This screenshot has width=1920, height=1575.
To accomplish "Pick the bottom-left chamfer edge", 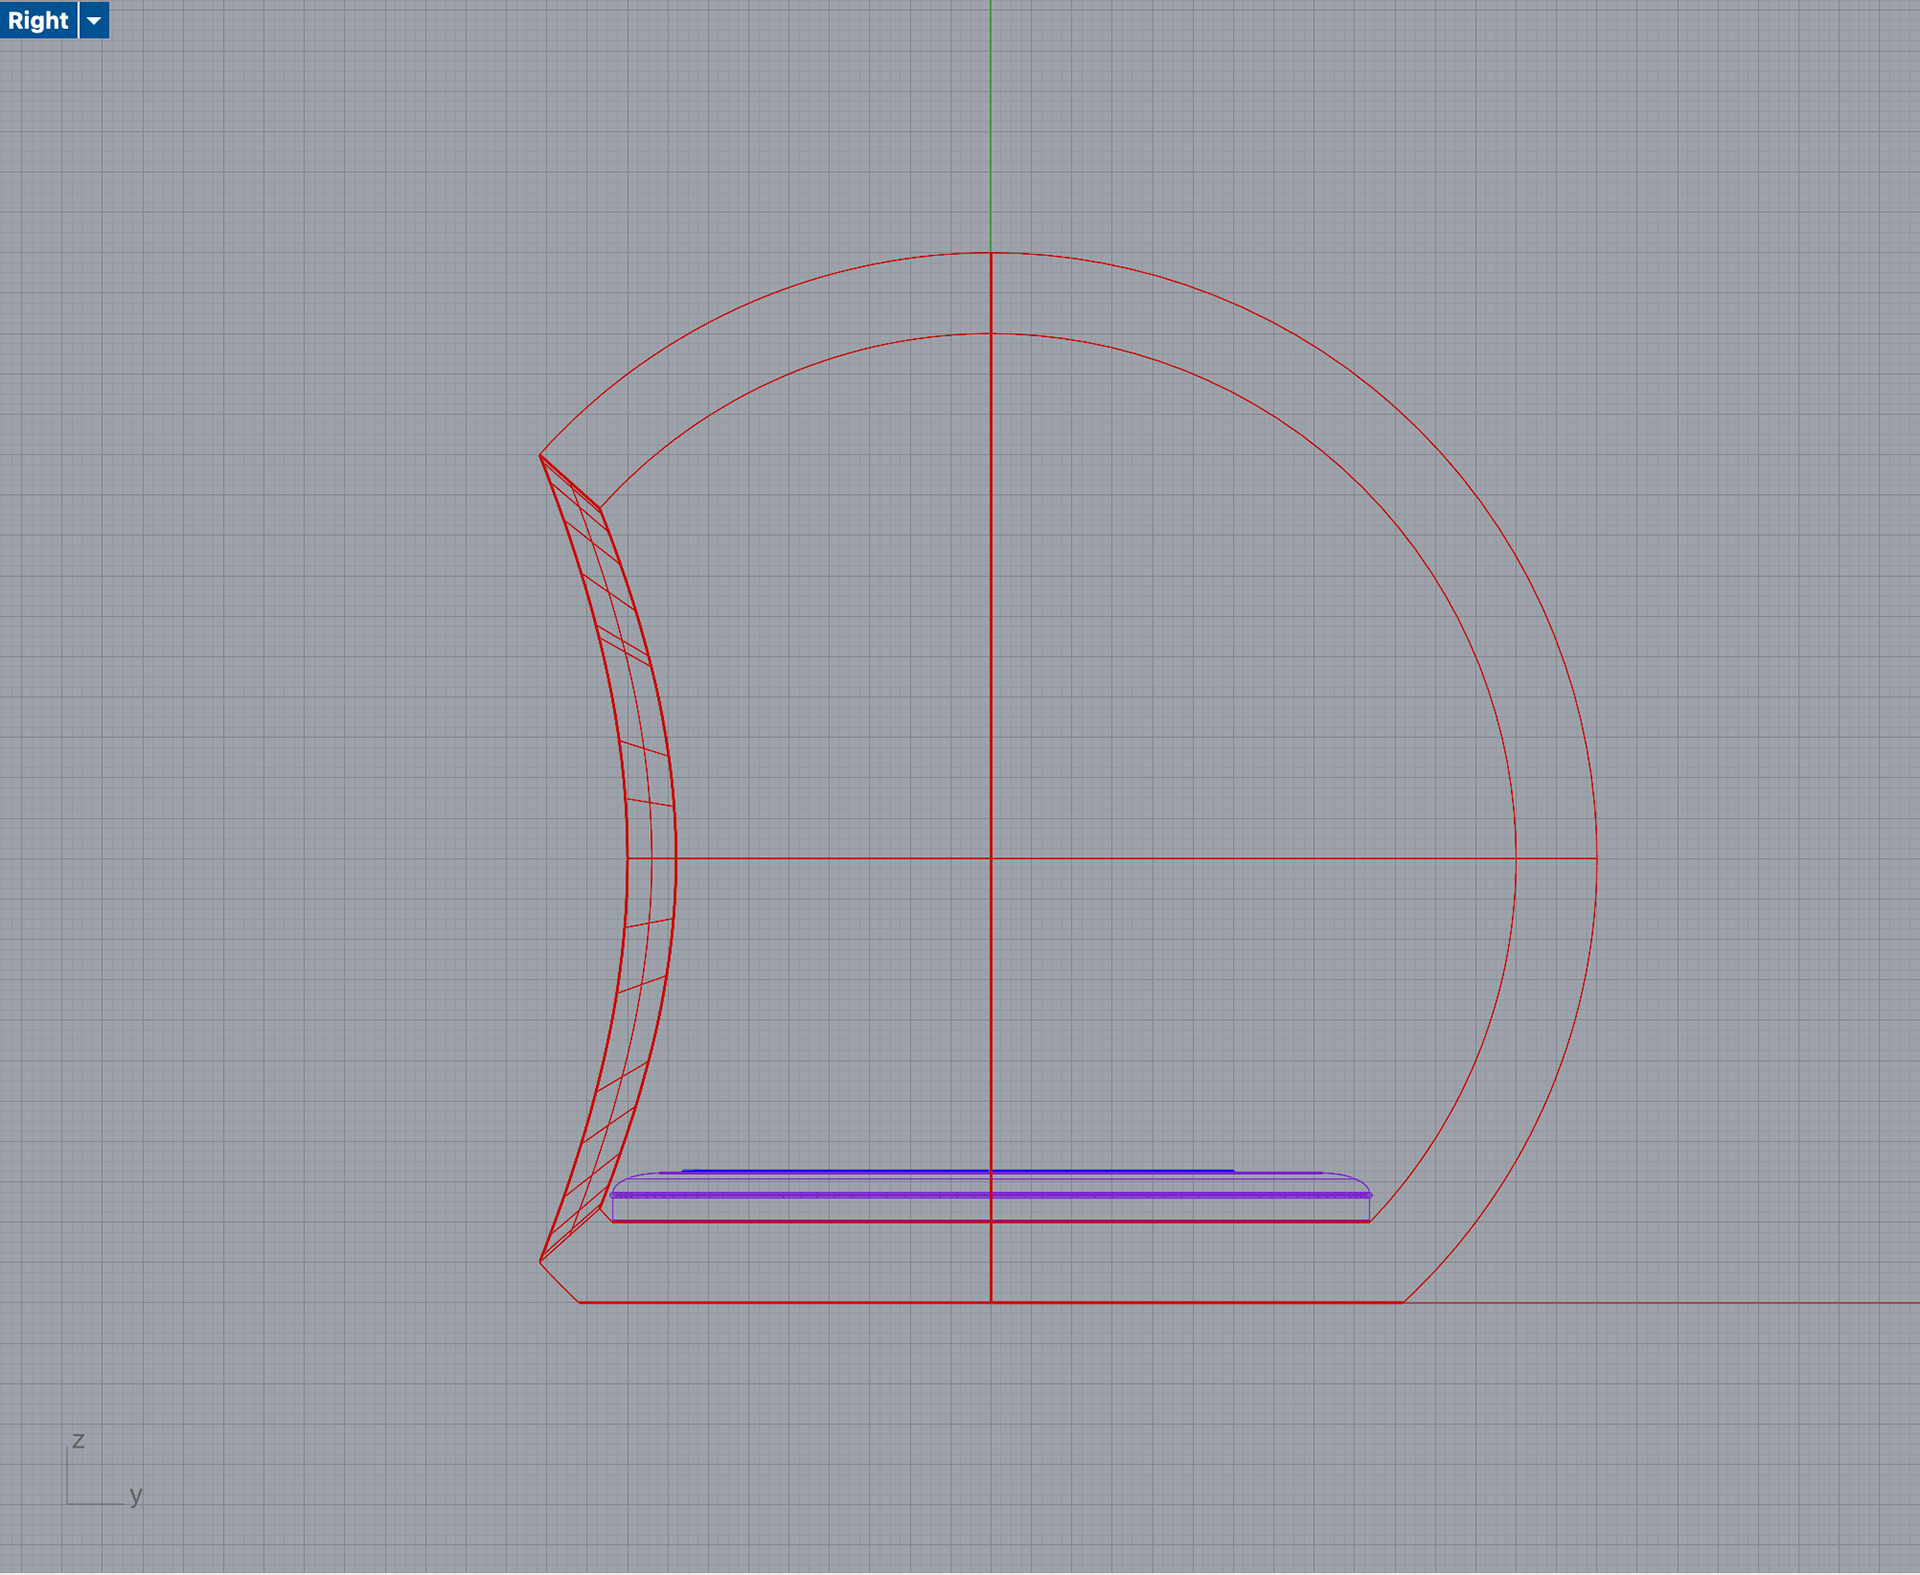I will coord(559,1282).
